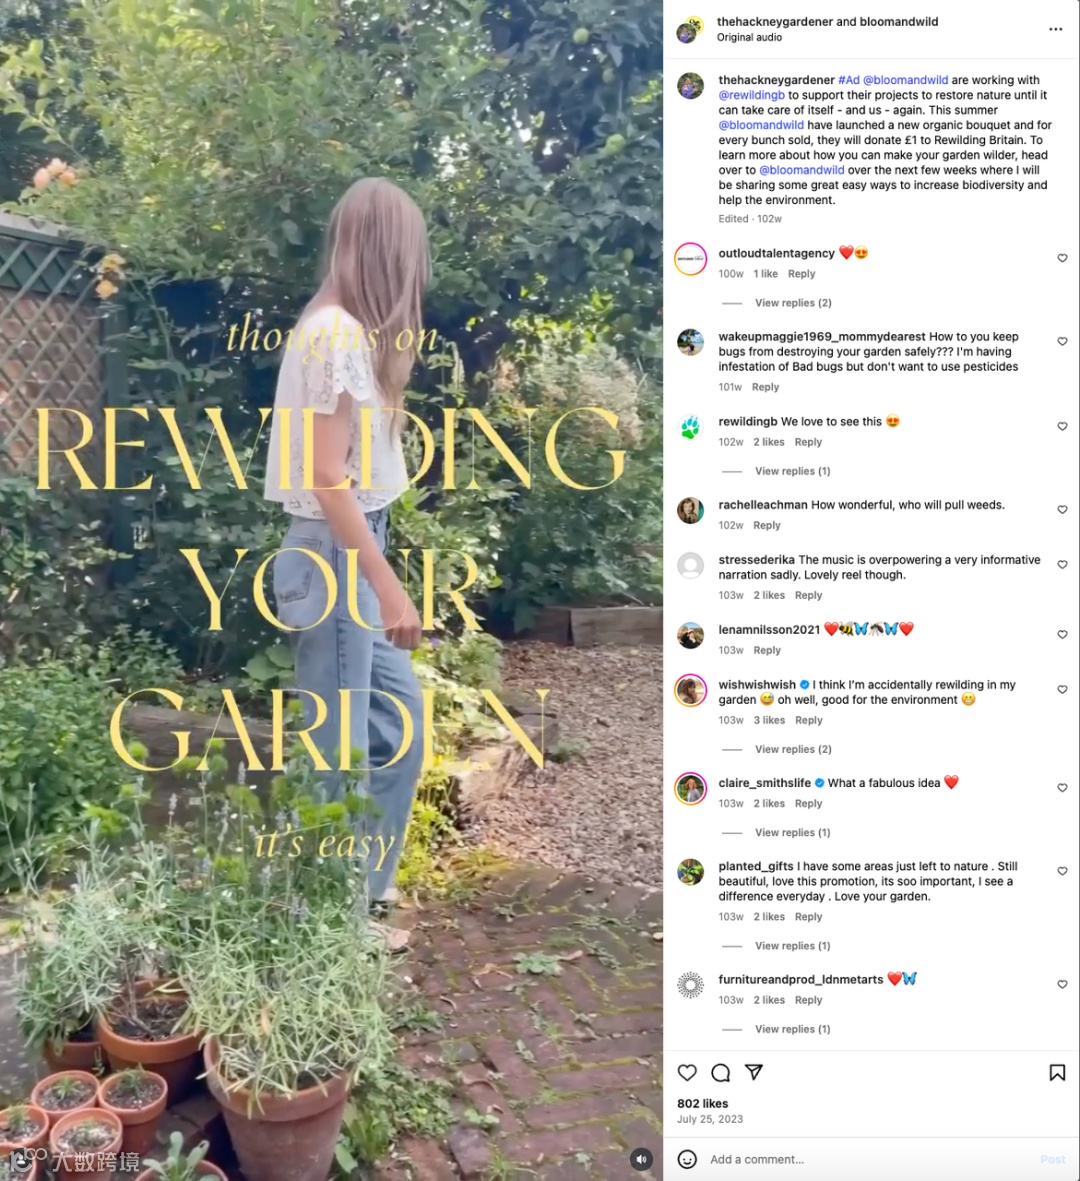Image resolution: width=1080 pixels, height=1181 pixels.
Task: Click the Post button for a comment
Action: [1052, 1159]
